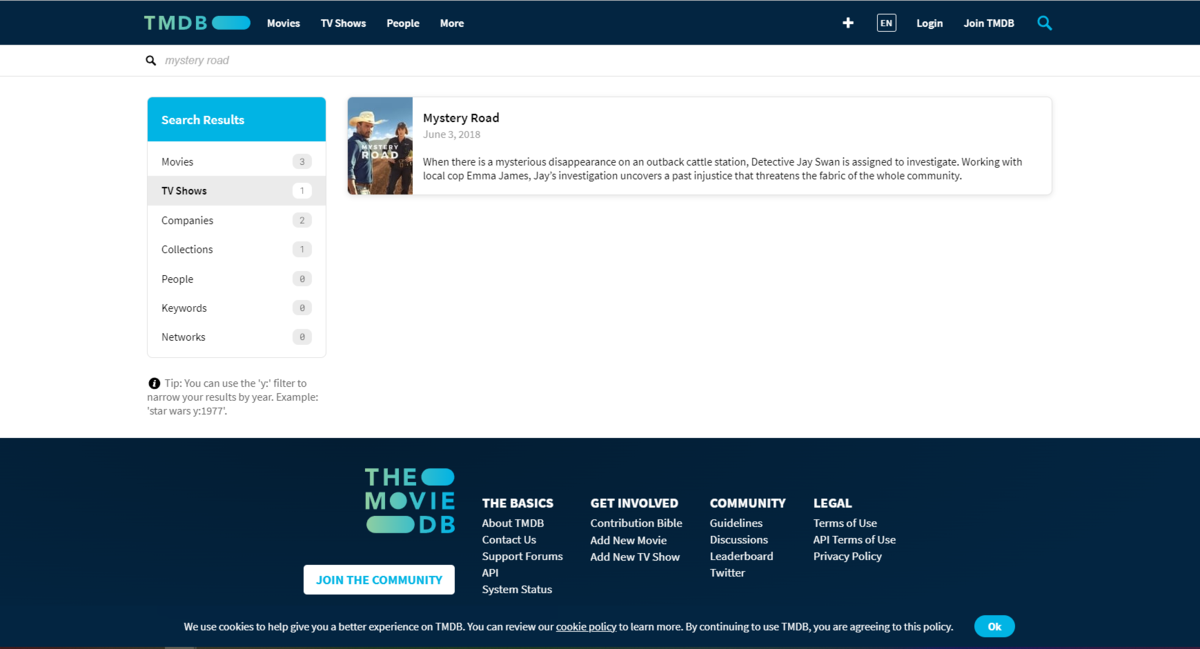The image size is (1200, 649).
Task: Open the Movies menu in navigation bar
Action: point(283,23)
